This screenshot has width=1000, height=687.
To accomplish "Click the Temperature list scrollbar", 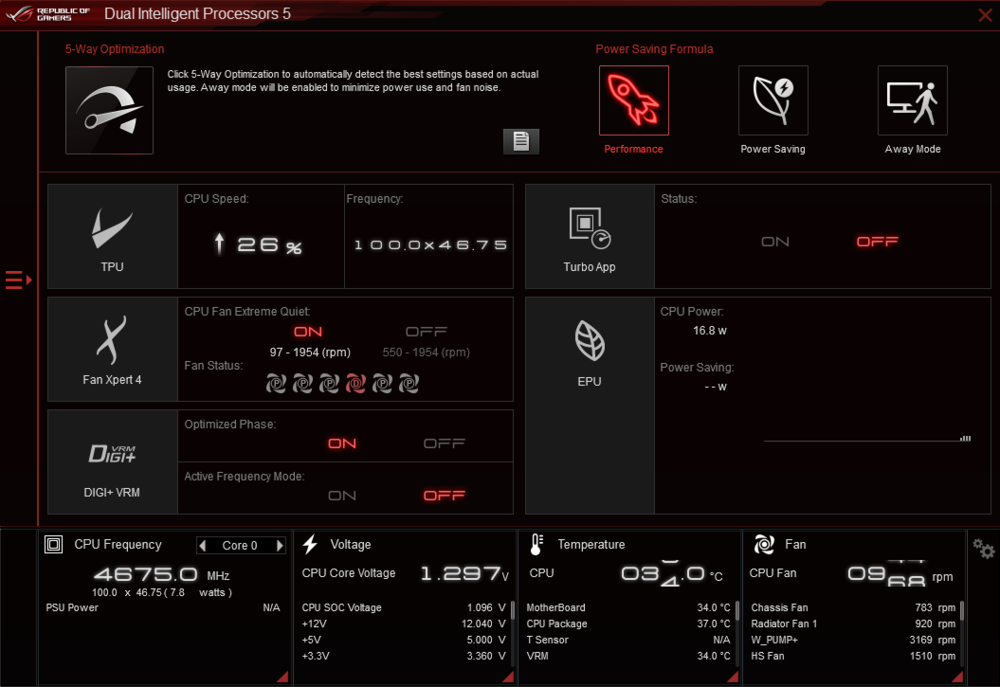I will point(739,611).
